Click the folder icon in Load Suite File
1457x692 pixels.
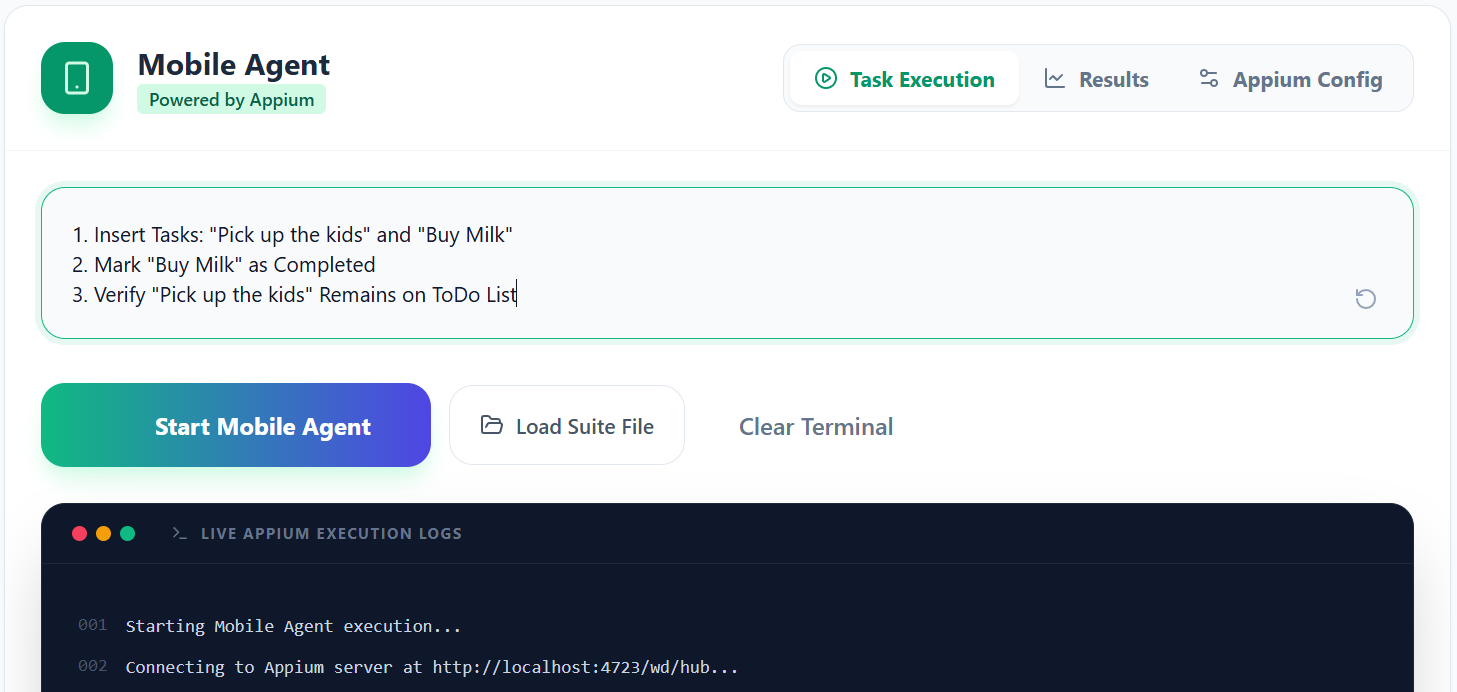(491, 425)
